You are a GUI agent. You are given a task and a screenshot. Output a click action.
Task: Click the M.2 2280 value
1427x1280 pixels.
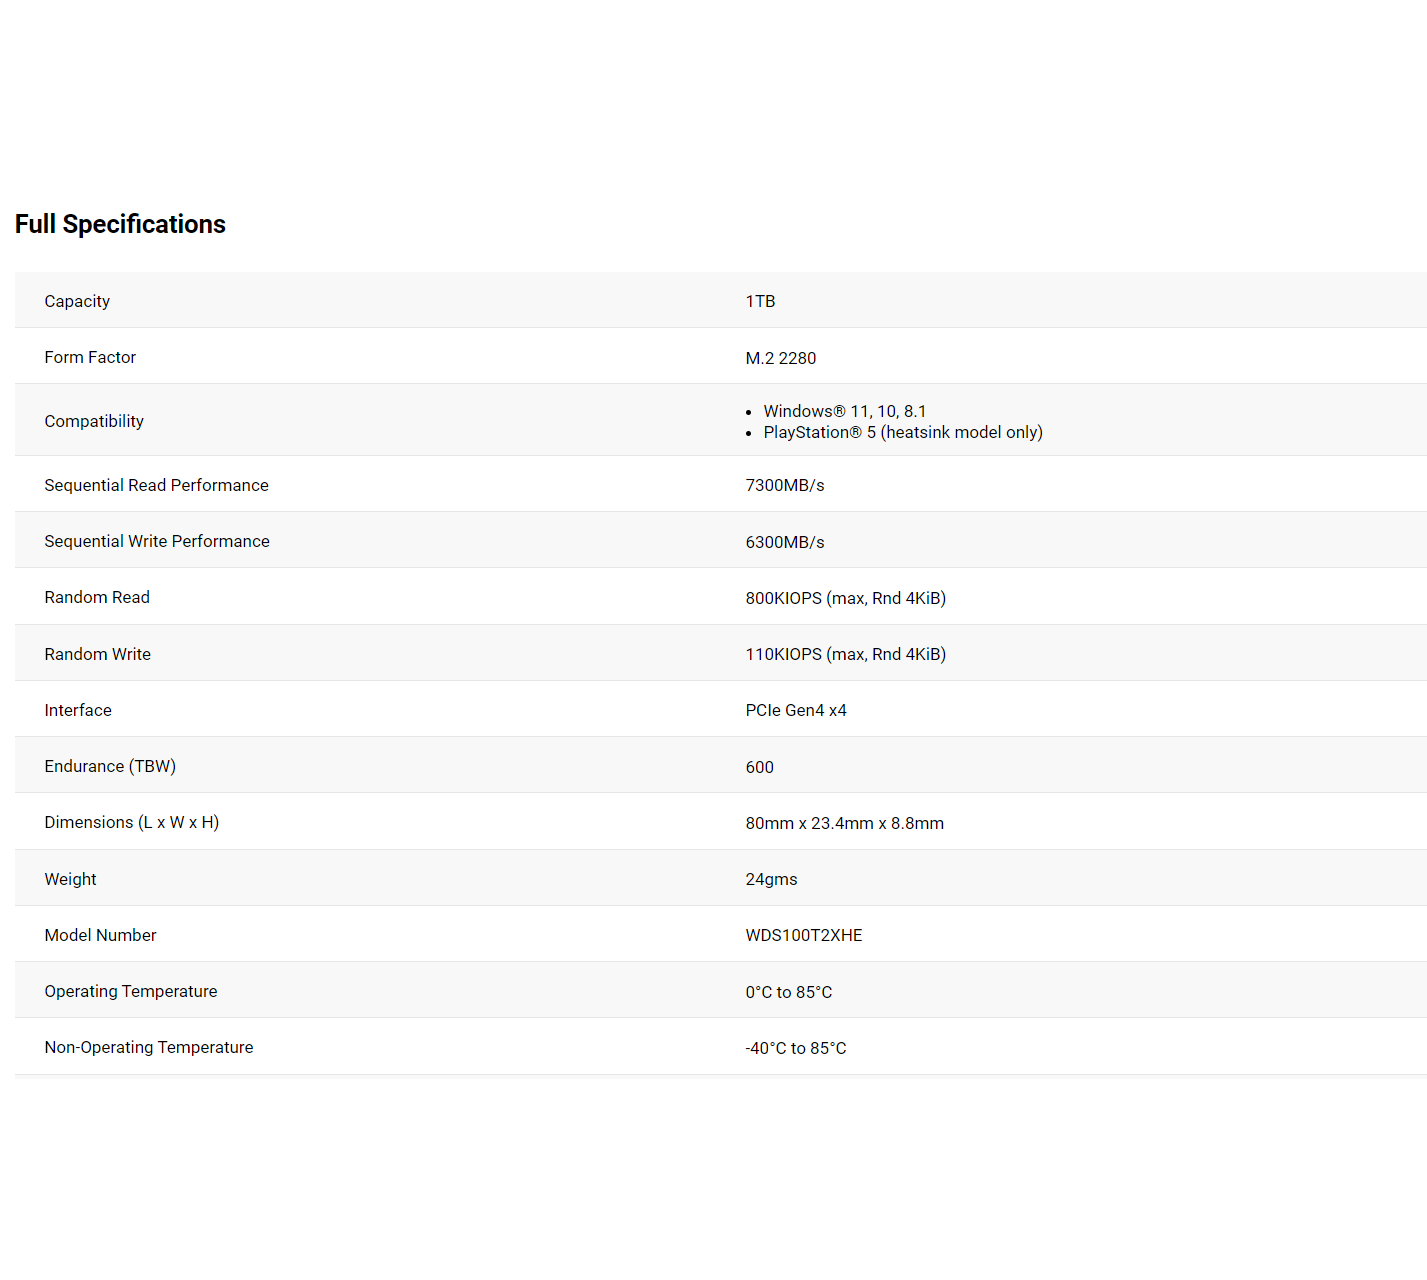[780, 358]
